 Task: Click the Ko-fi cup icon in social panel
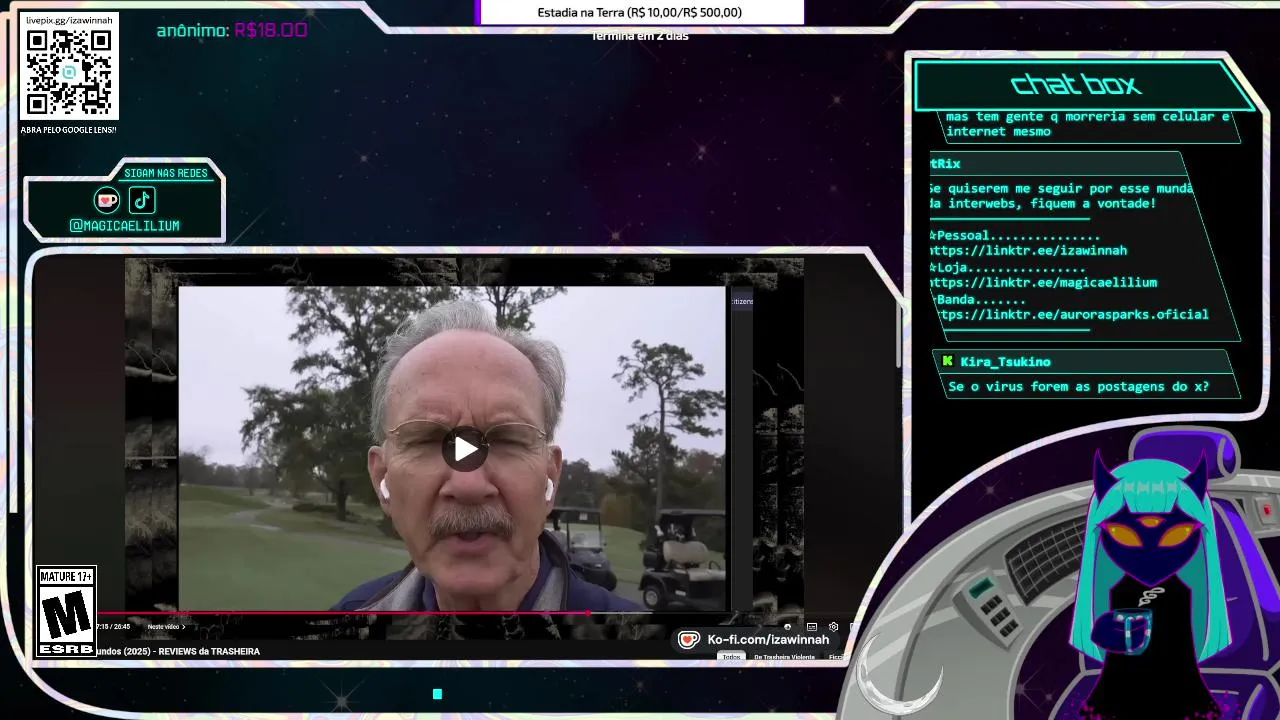(107, 200)
